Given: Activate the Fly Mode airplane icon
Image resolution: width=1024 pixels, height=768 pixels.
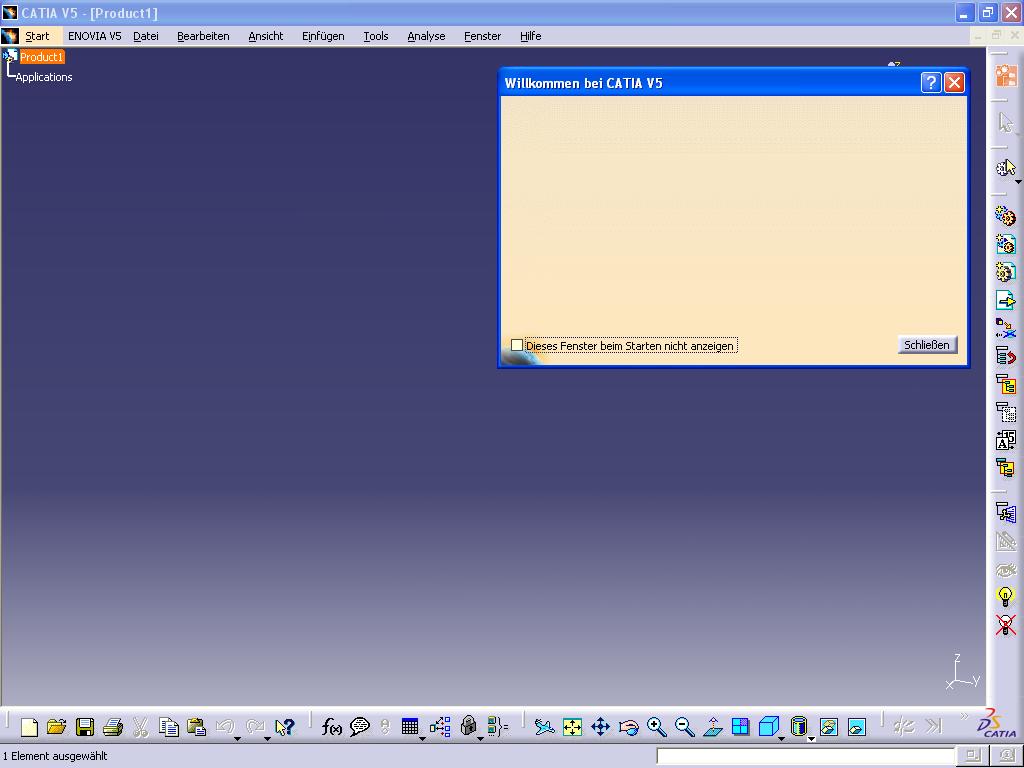Looking at the screenshot, I should coord(544,727).
